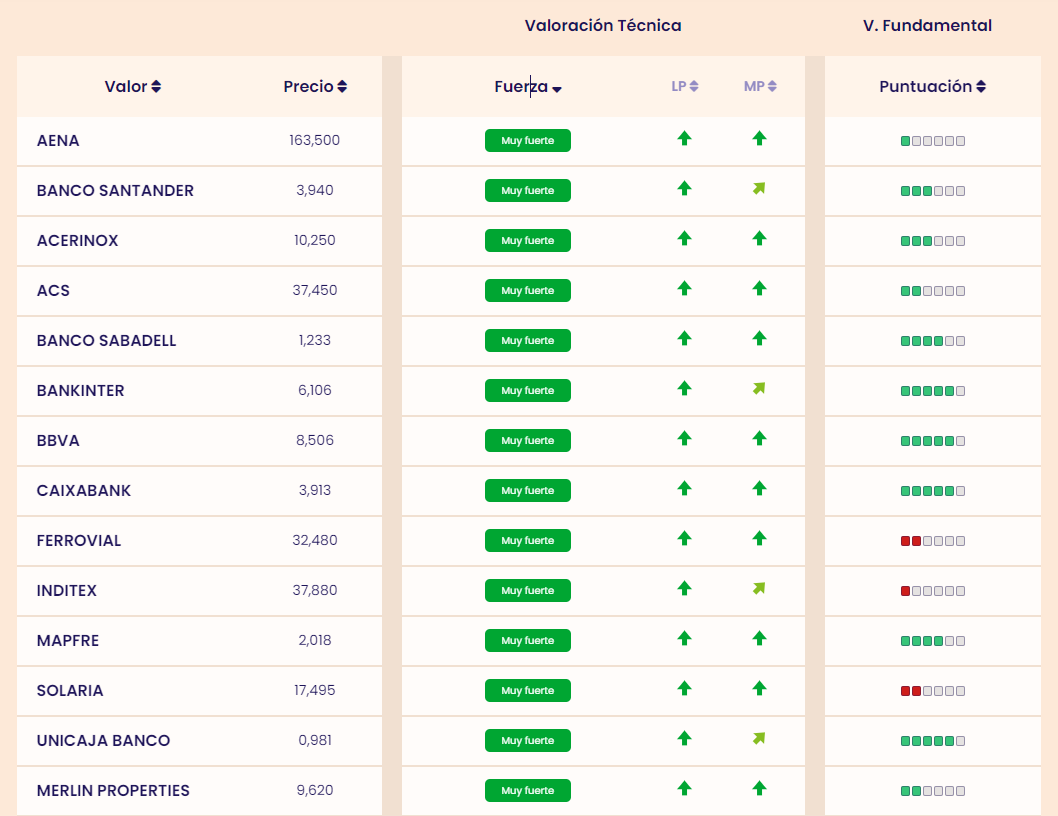This screenshot has width=1058, height=816.
Task: Open AENA stock details
Action: 58,140
